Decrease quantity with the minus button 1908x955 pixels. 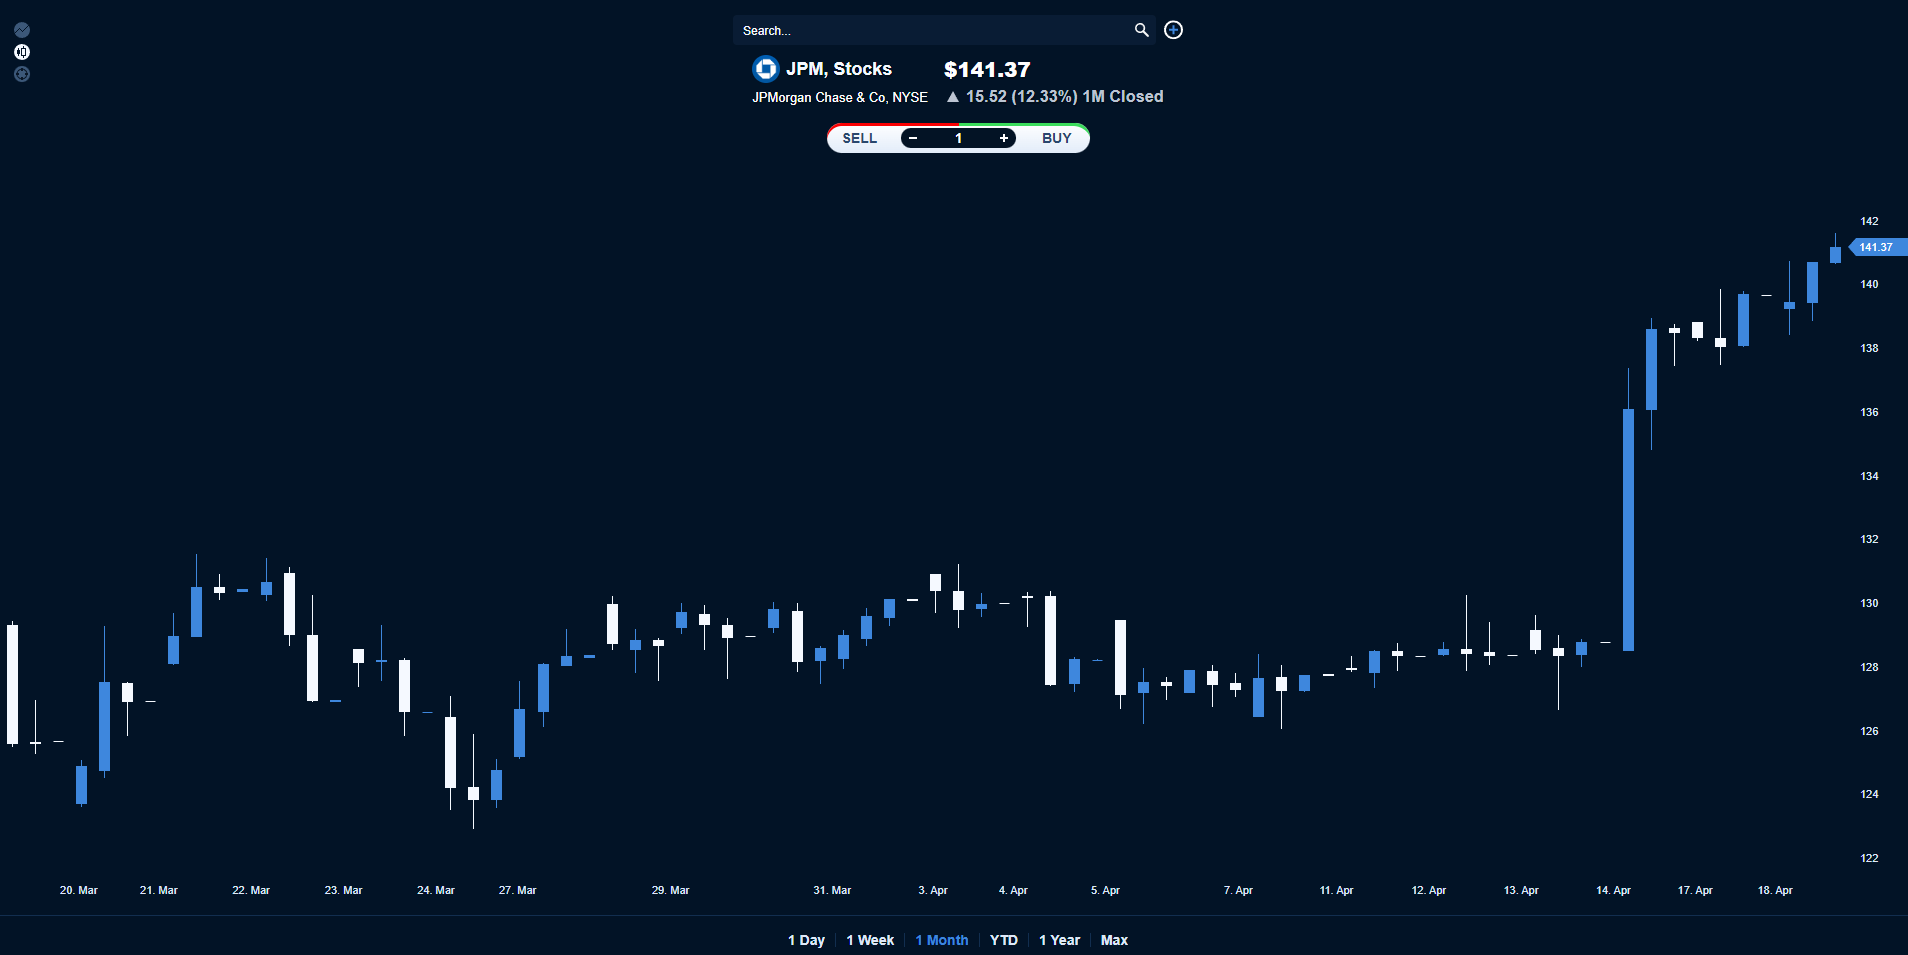913,138
